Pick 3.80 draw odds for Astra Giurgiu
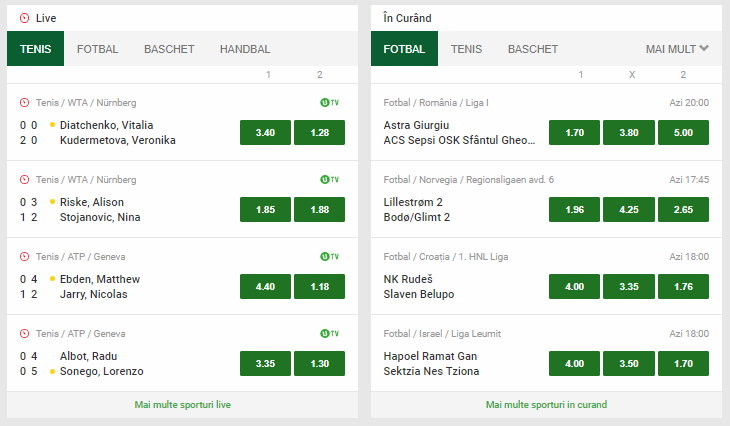This screenshot has width=730, height=426. coord(628,133)
